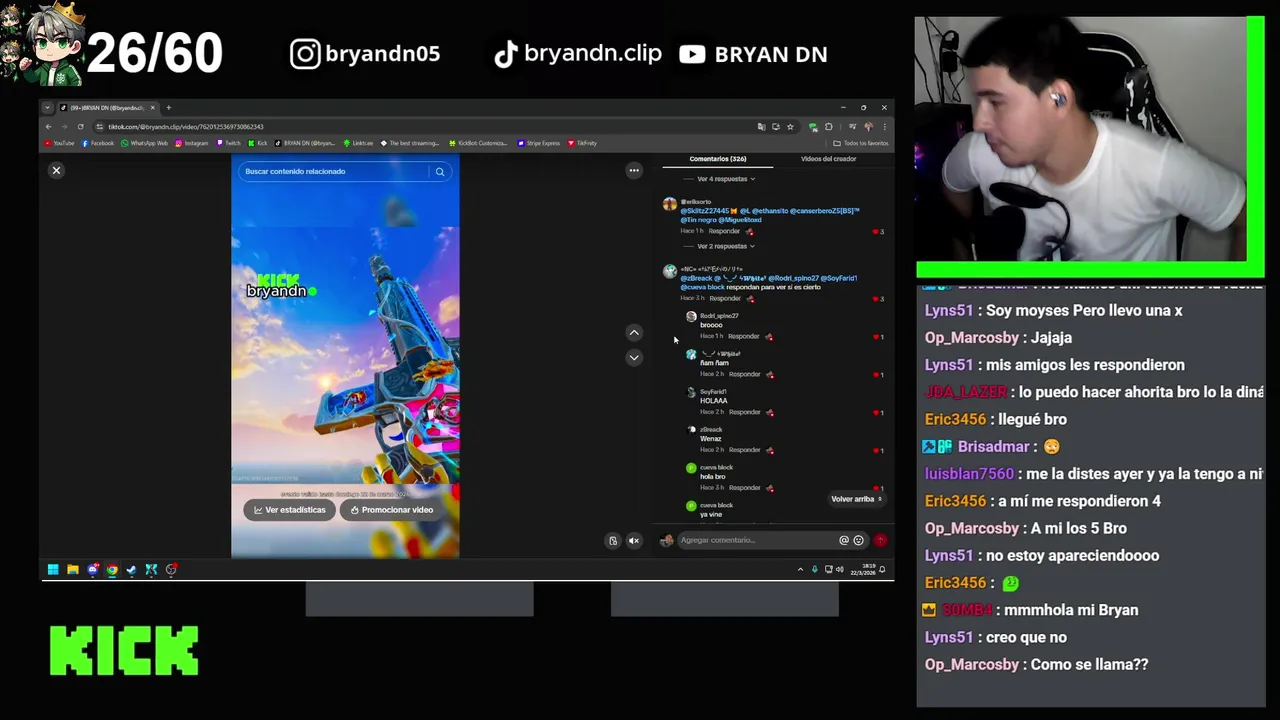The height and width of the screenshot is (720, 1280).
Task: Expand 'Ver 2 respuestas'
Action: pyautogui.click(x=725, y=246)
